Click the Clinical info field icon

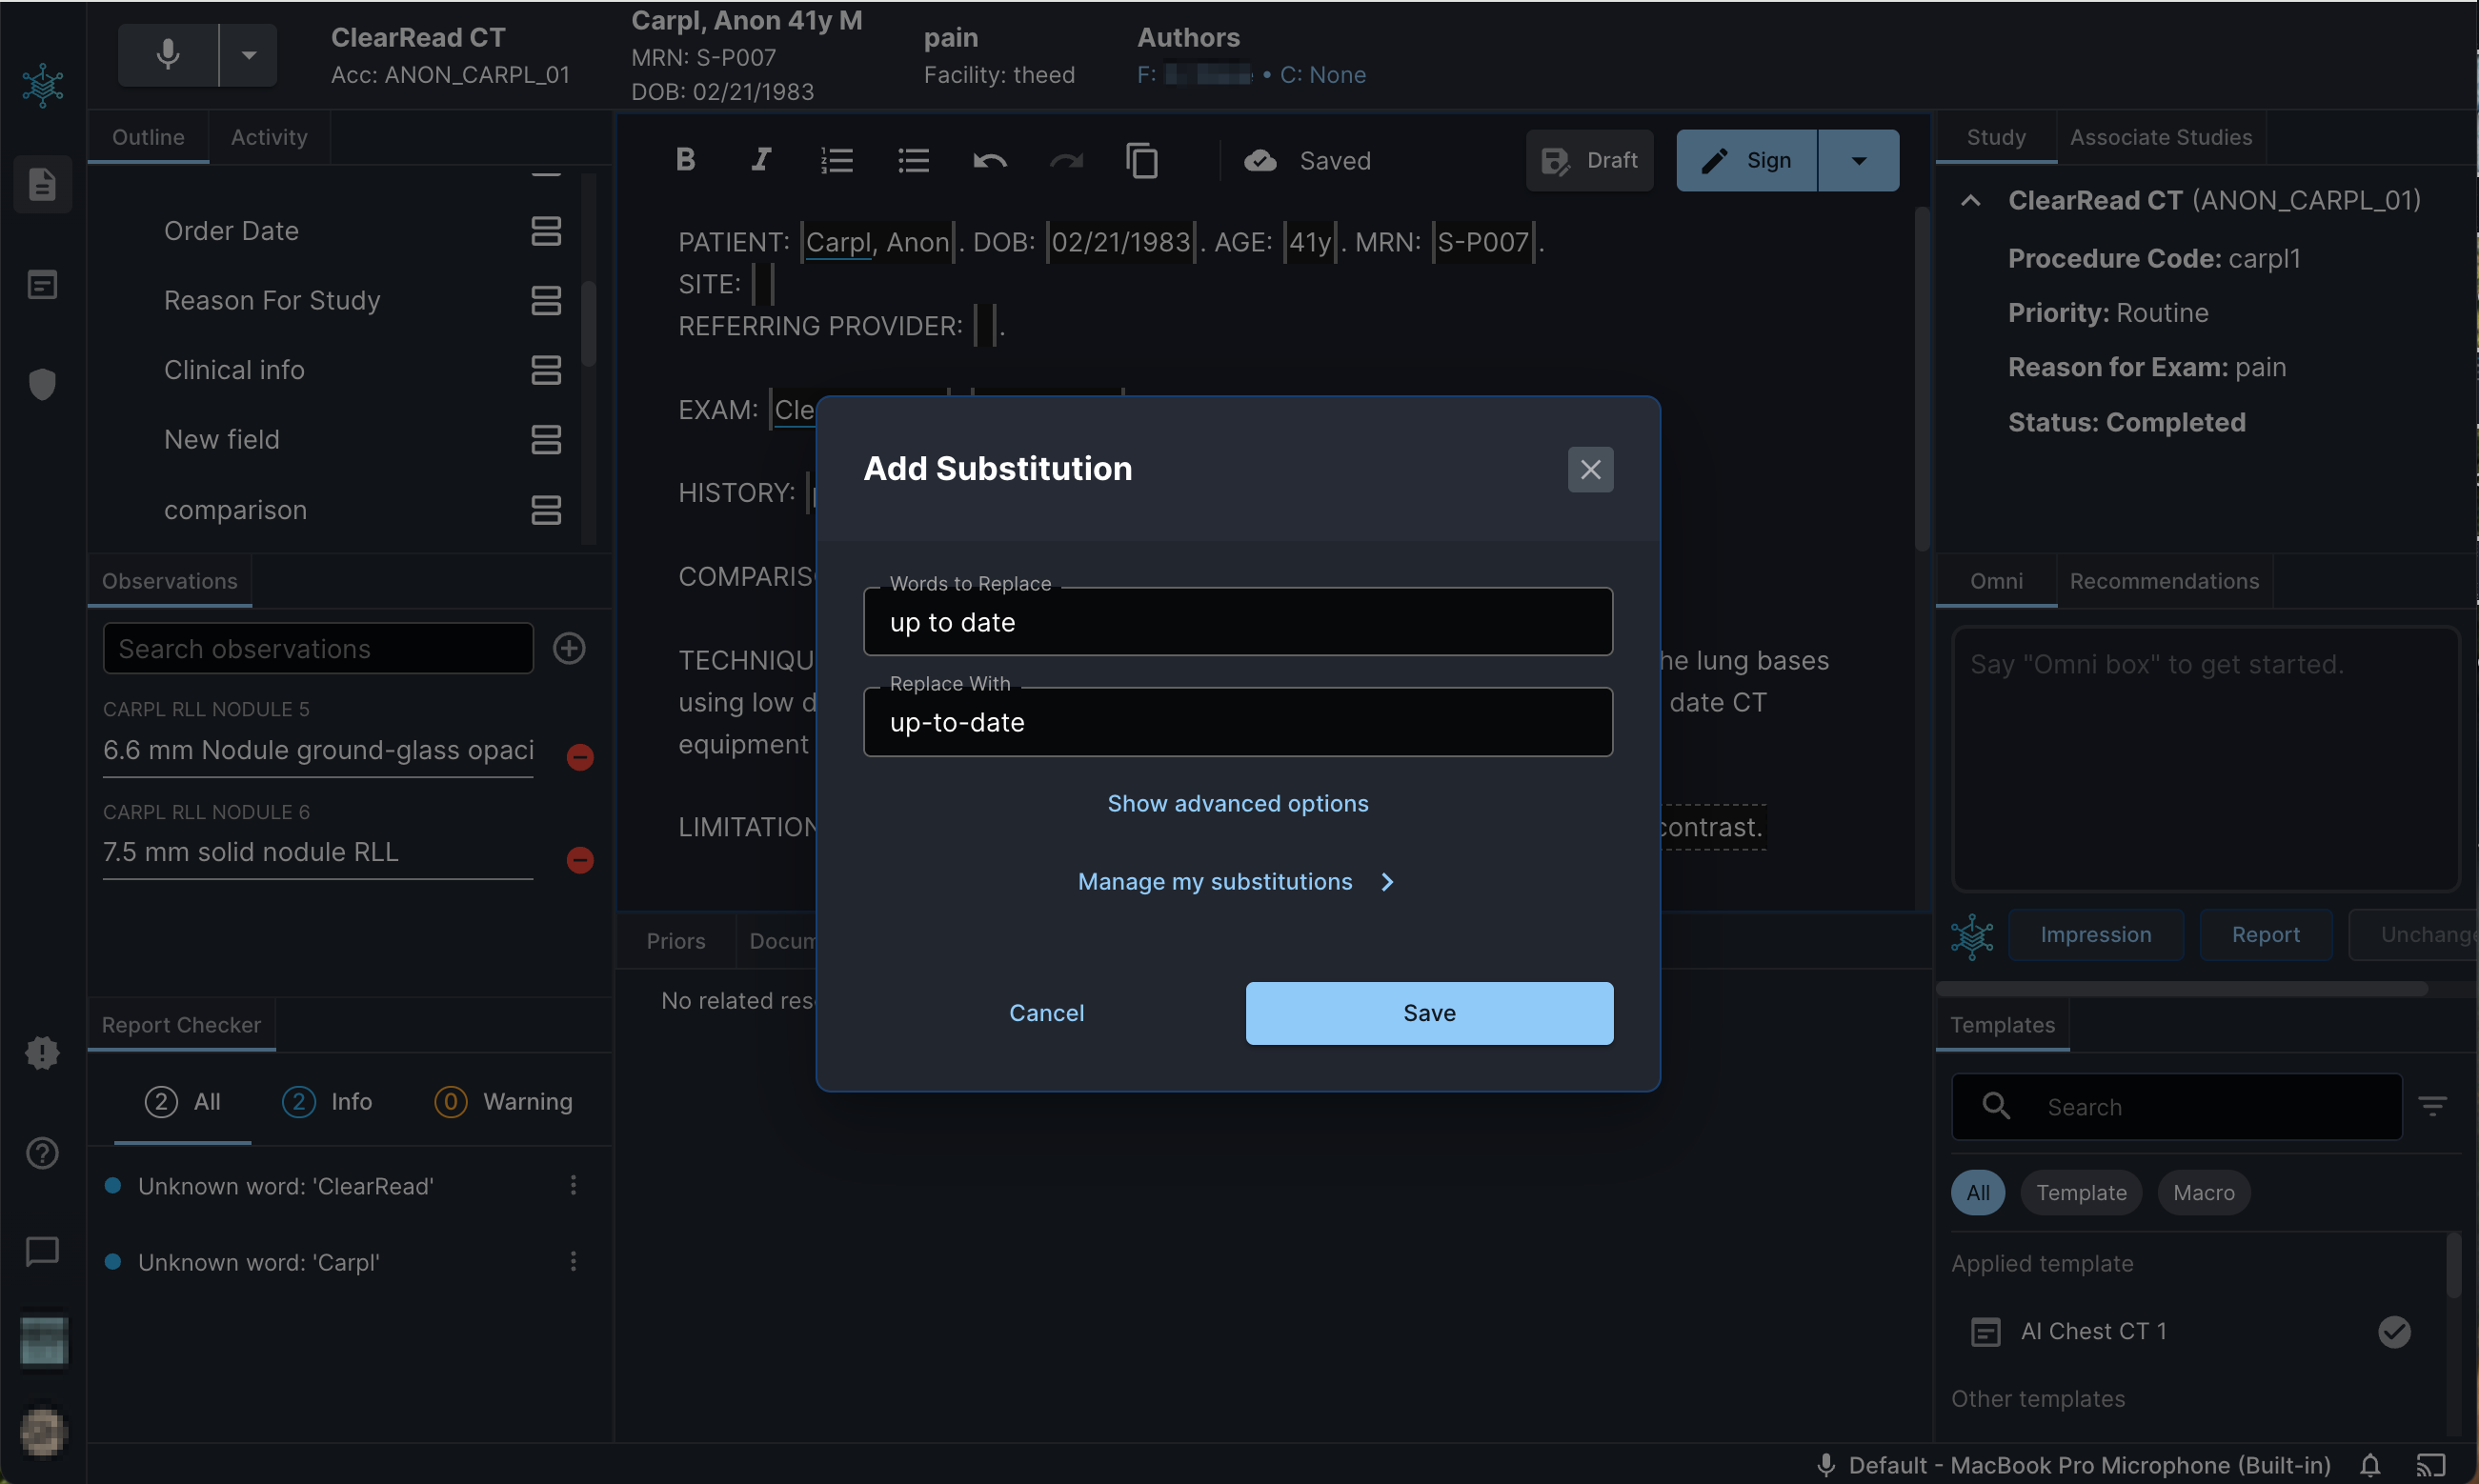546,370
